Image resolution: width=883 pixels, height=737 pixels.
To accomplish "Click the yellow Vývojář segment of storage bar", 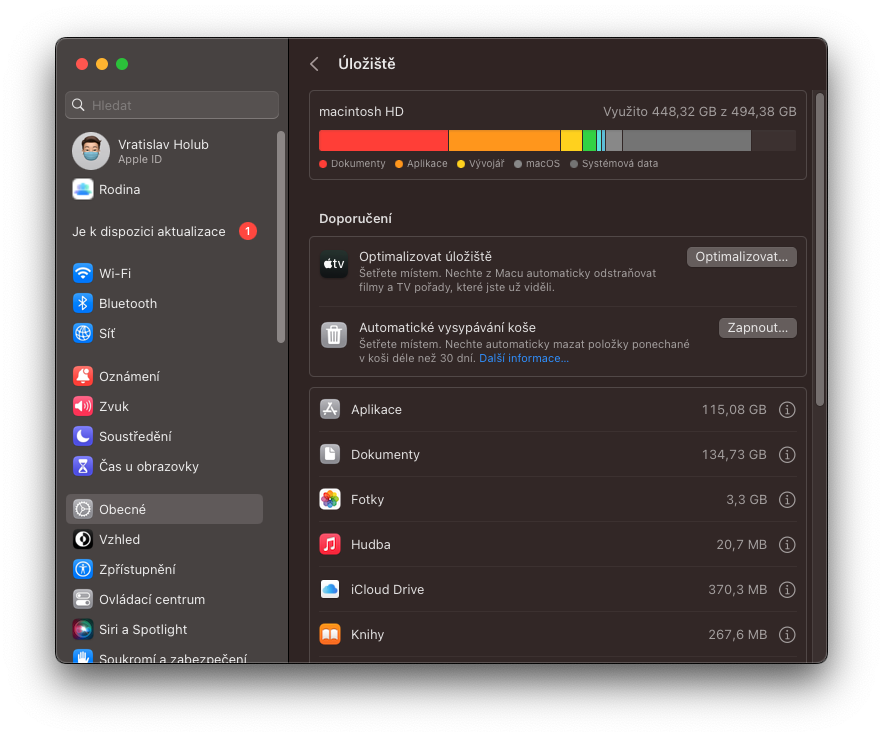I will click(x=572, y=141).
